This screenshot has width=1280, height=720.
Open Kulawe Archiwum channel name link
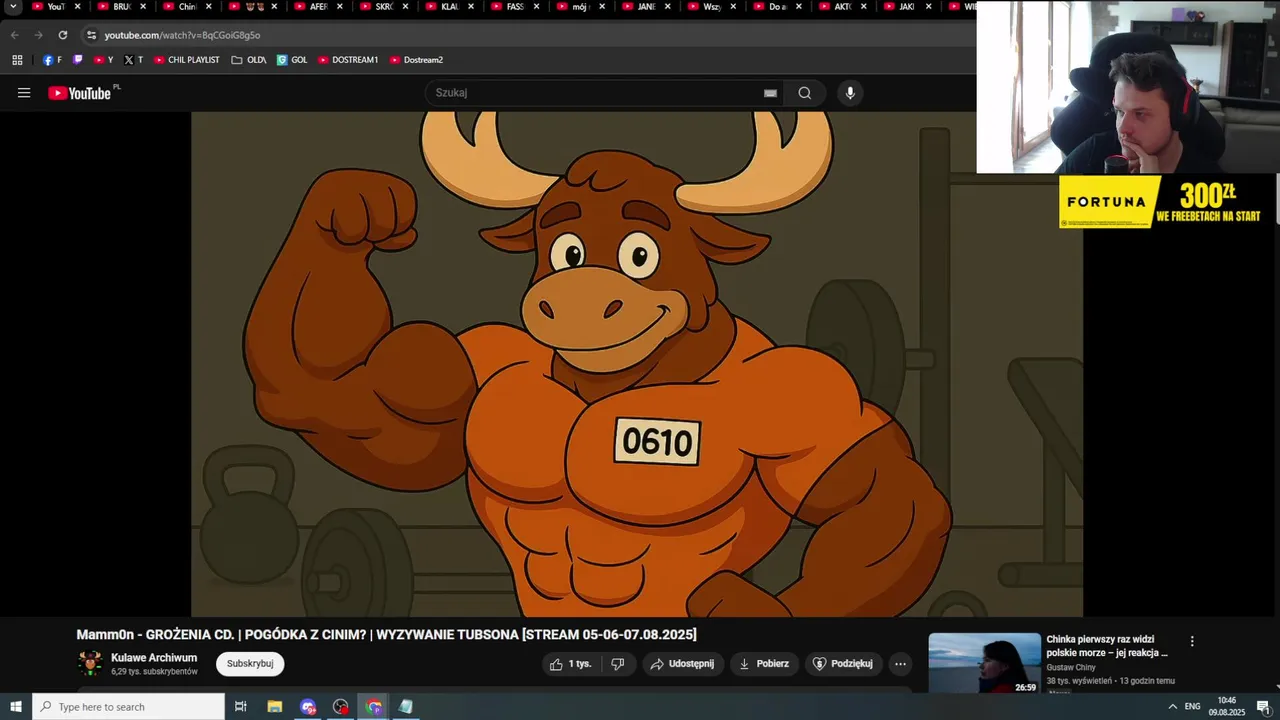(154, 658)
